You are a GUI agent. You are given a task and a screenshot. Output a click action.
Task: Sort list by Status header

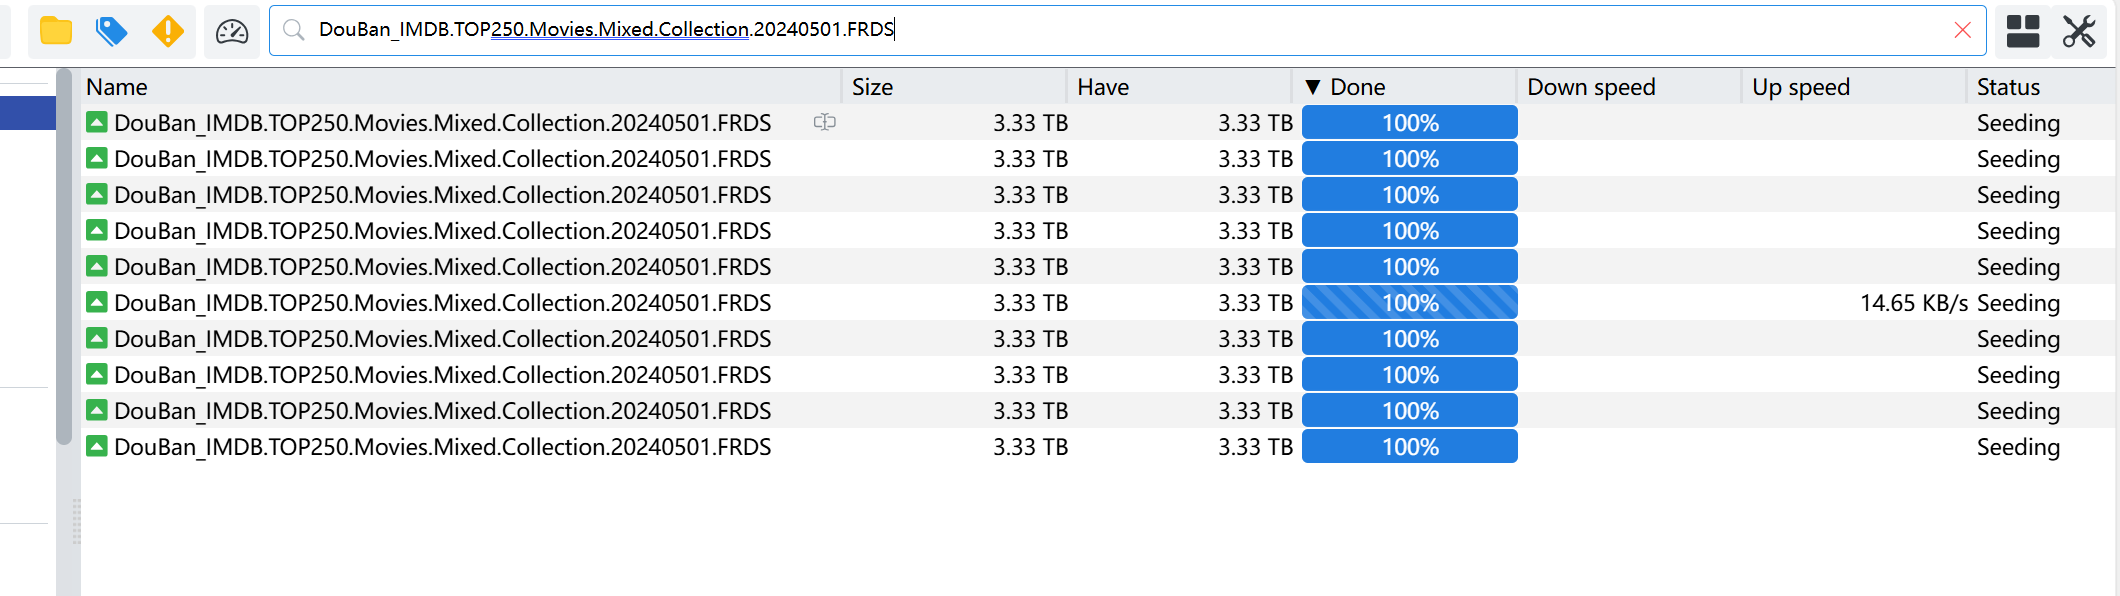(2008, 87)
